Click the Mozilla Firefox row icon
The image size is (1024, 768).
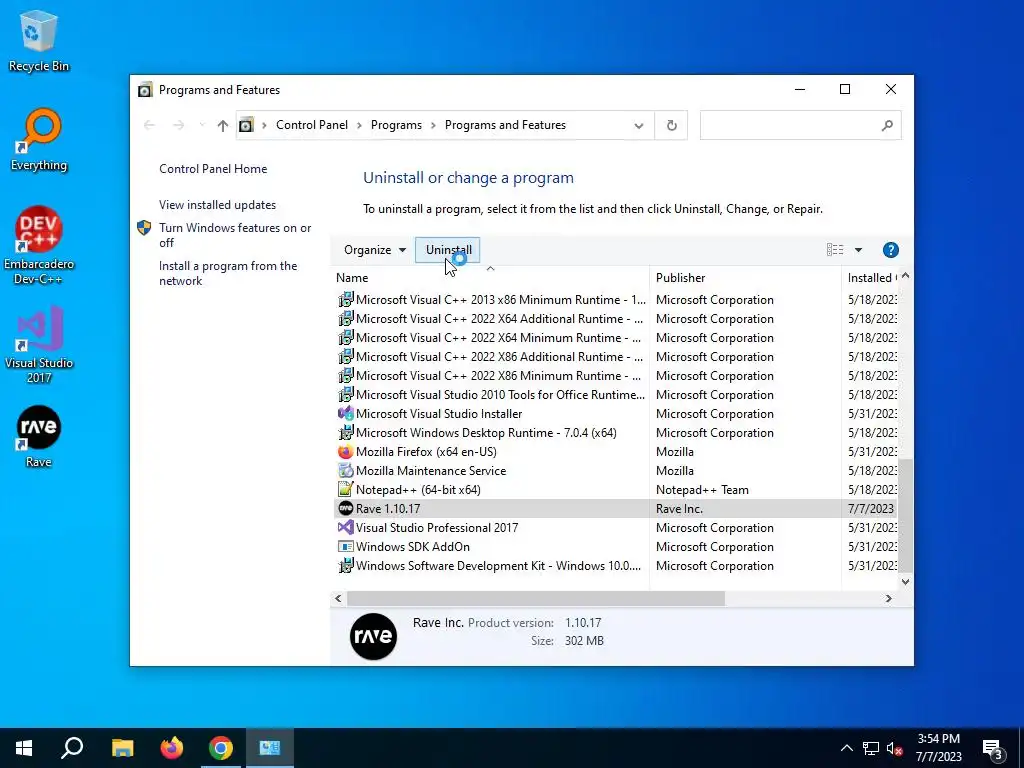pyautogui.click(x=345, y=452)
